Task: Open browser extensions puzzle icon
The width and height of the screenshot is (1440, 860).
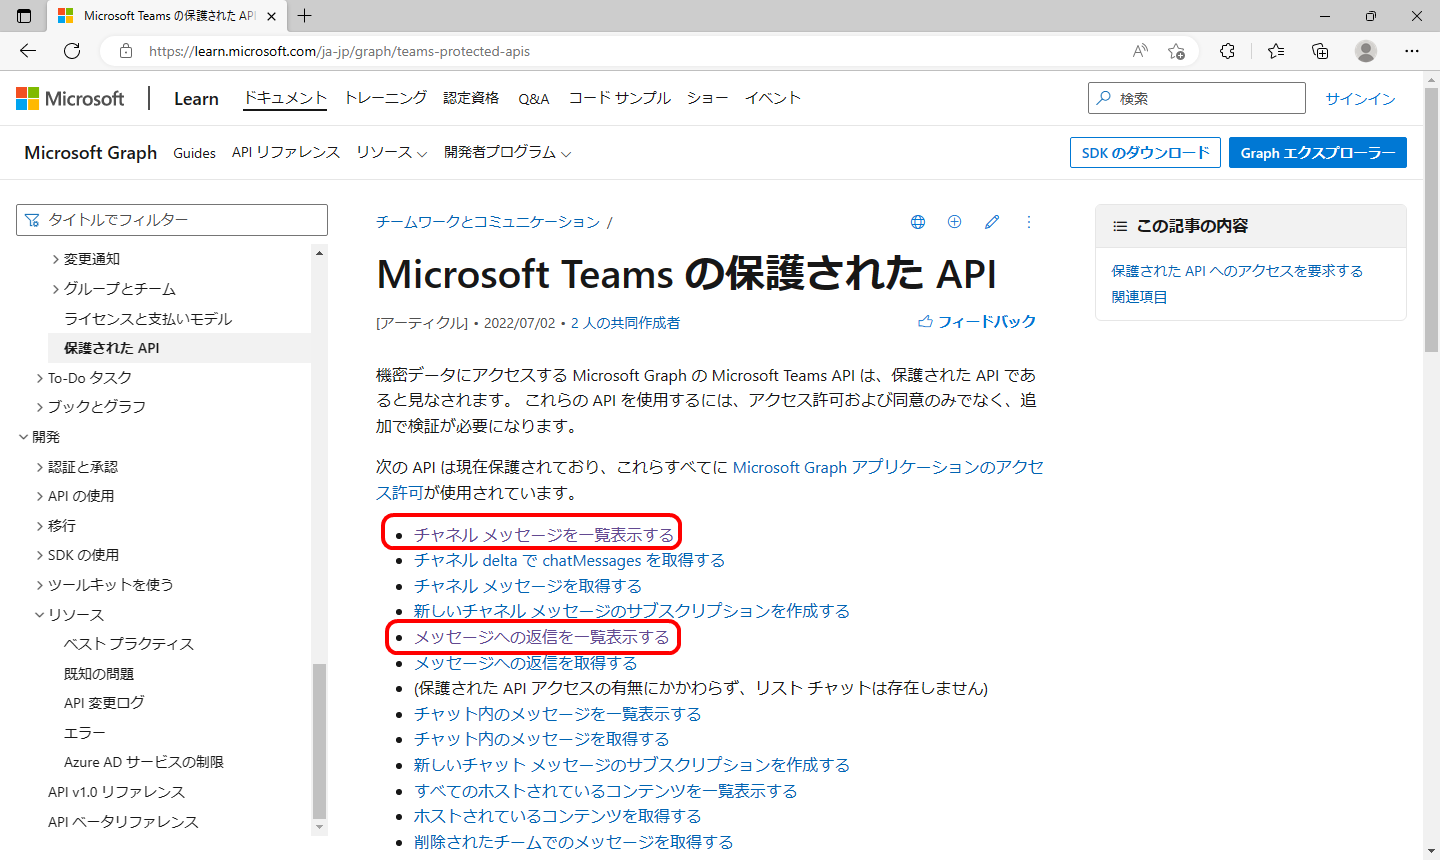Action: click(1227, 51)
